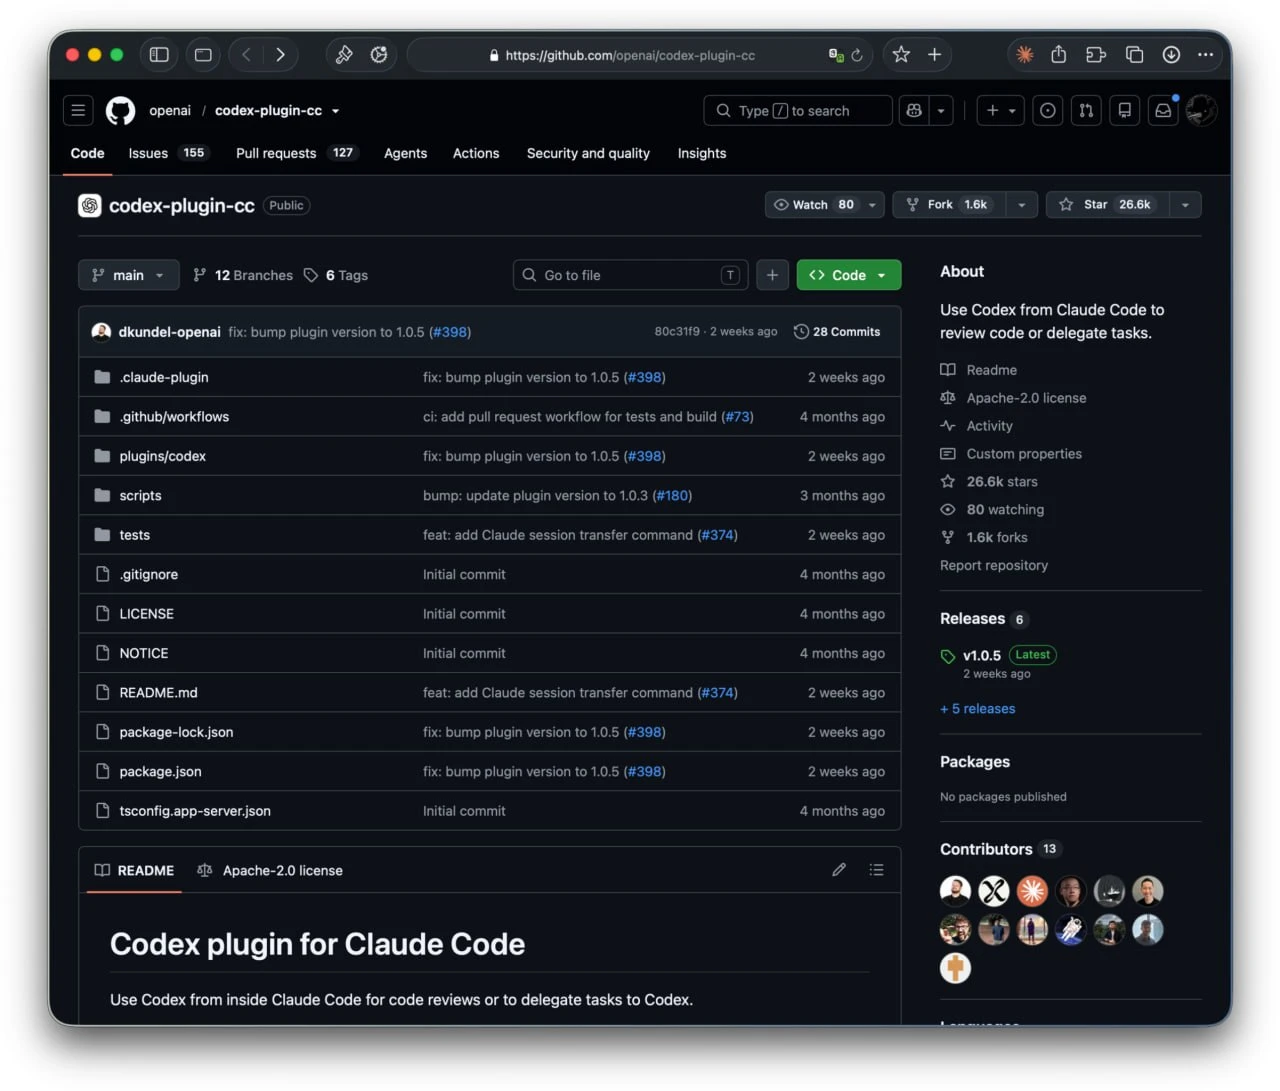View 6 Tags link
The height and width of the screenshot is (1091, 1280).
tap(336, 275)
